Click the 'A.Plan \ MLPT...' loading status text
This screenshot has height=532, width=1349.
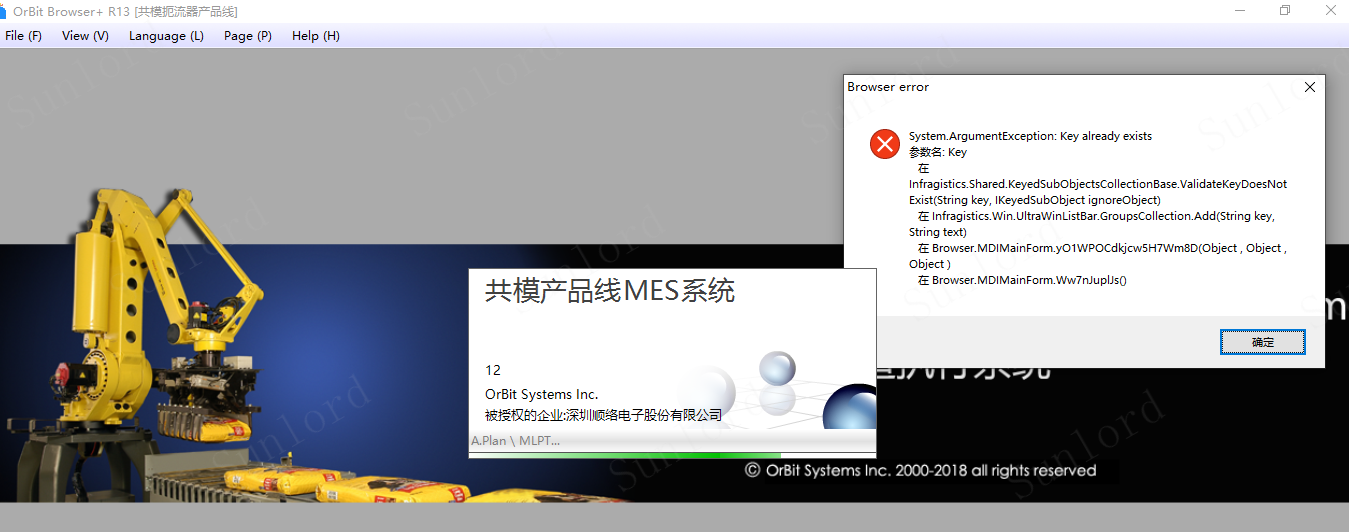point(515,441)
